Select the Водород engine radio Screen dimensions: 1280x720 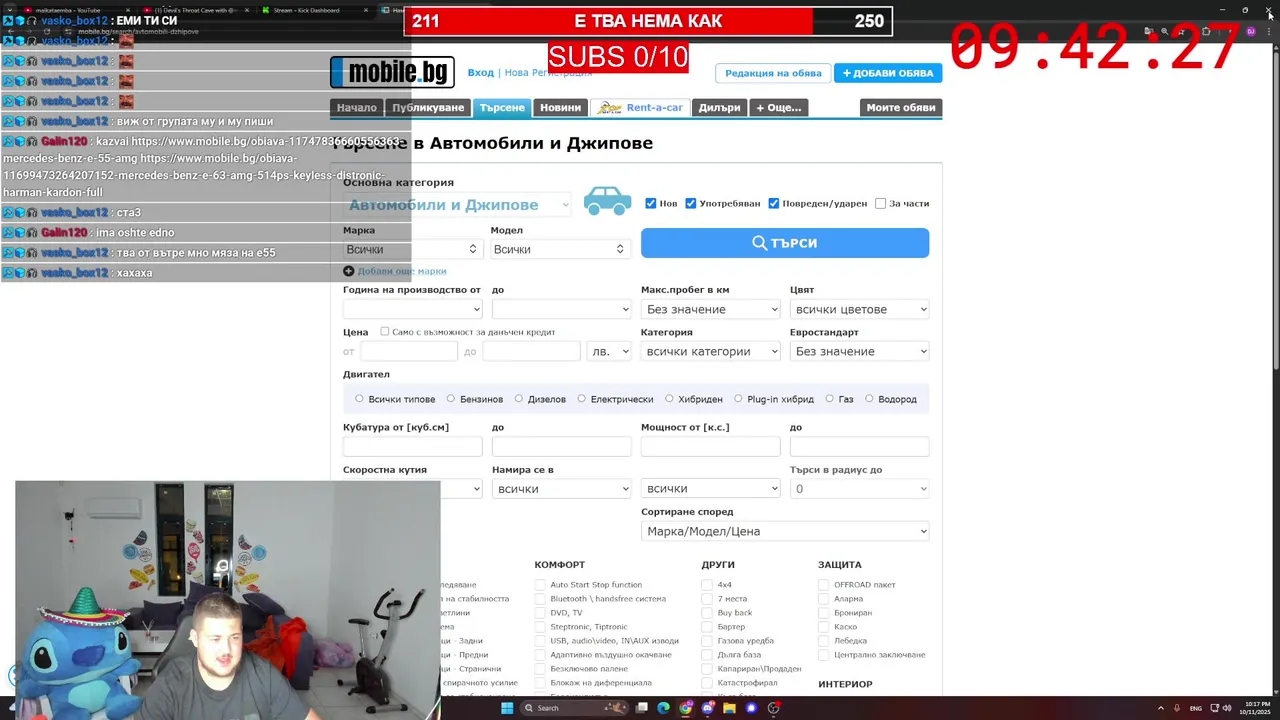tap(869, 399)
